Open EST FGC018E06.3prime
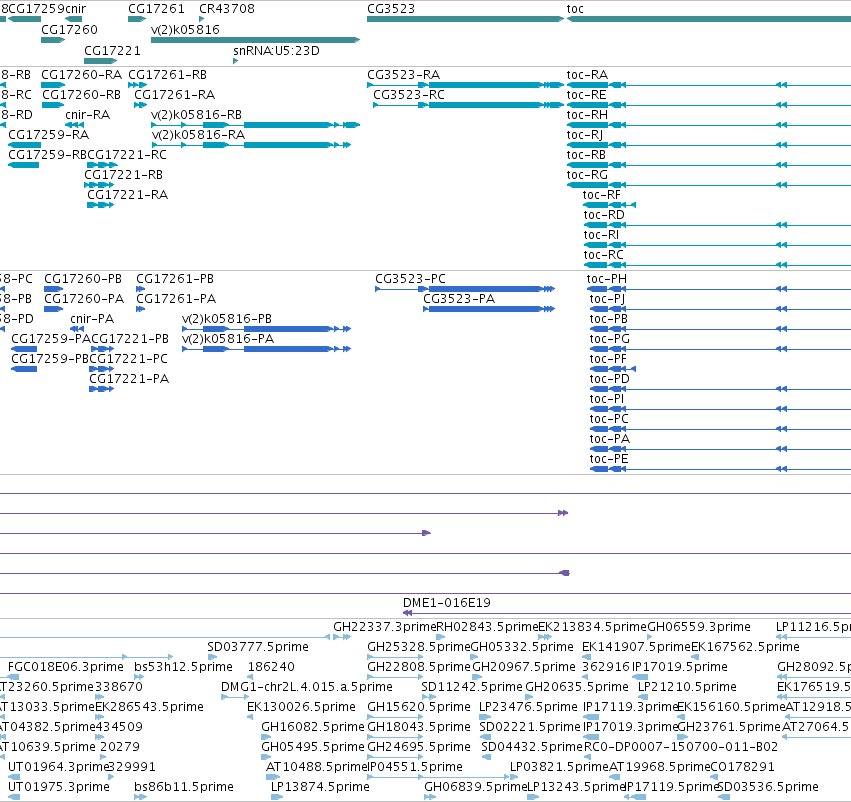The height and width of the screenshot is (802, 851). click(14, 677)
